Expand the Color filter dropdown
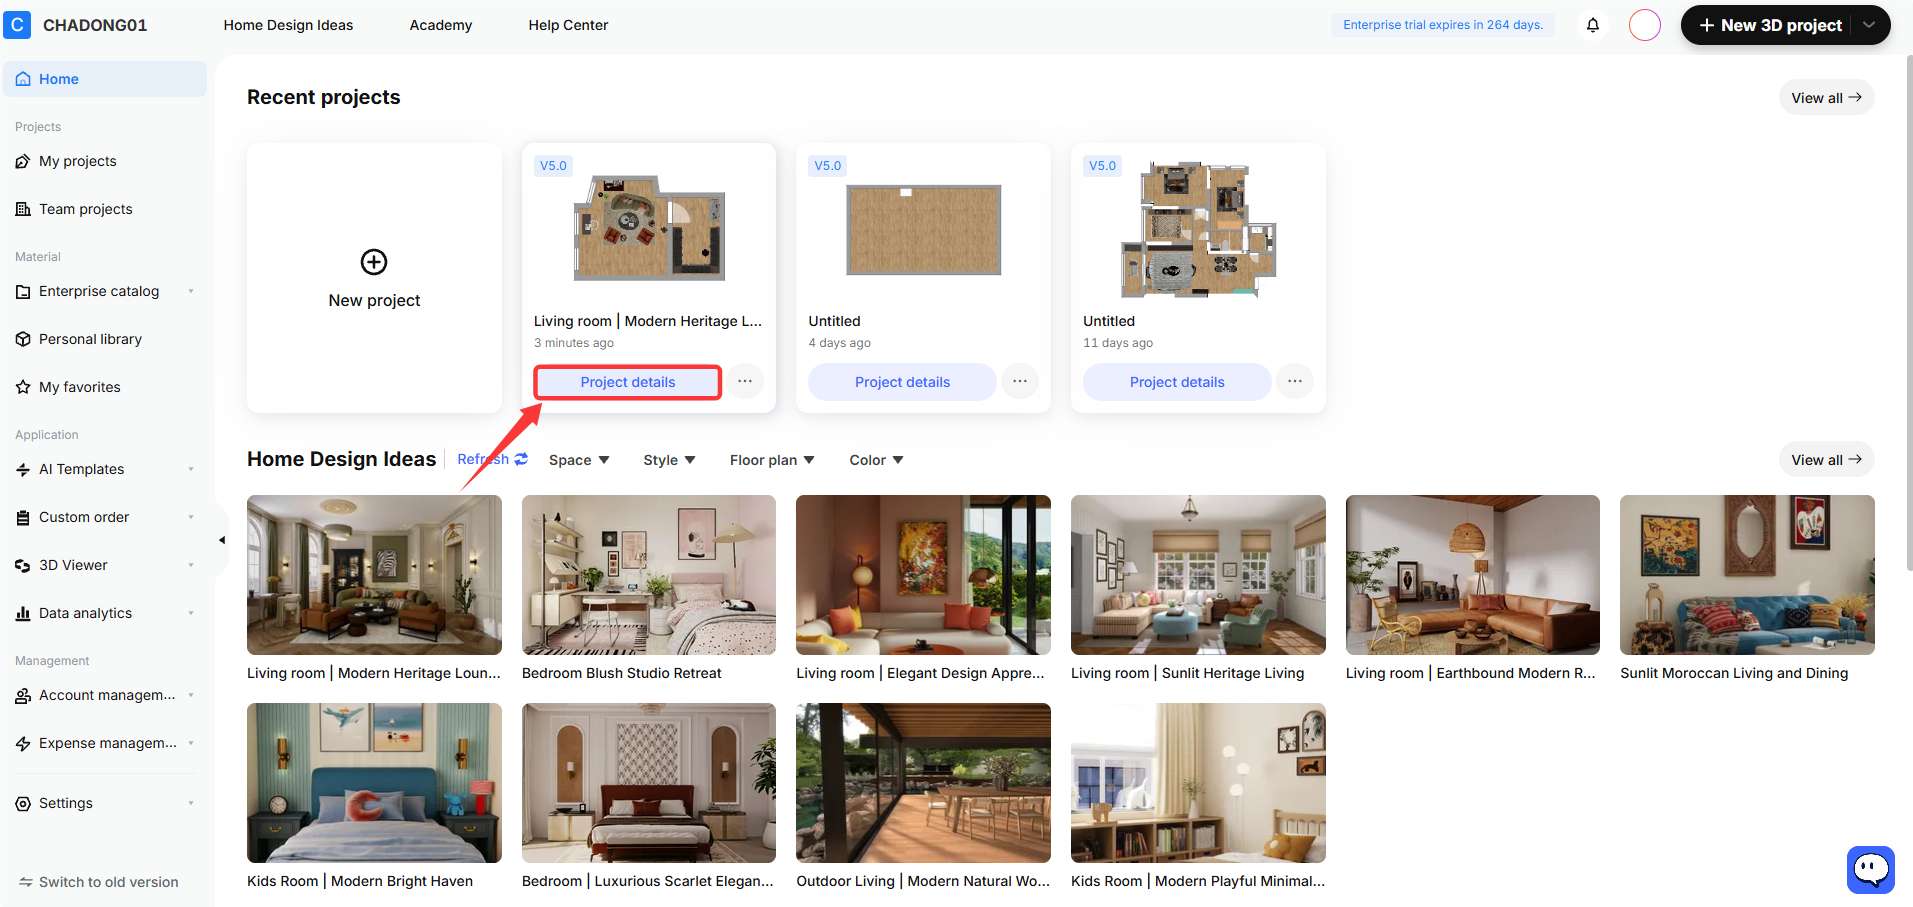Image resolution: width=1913 pixels, height=907 pixels. click(876, 460)
